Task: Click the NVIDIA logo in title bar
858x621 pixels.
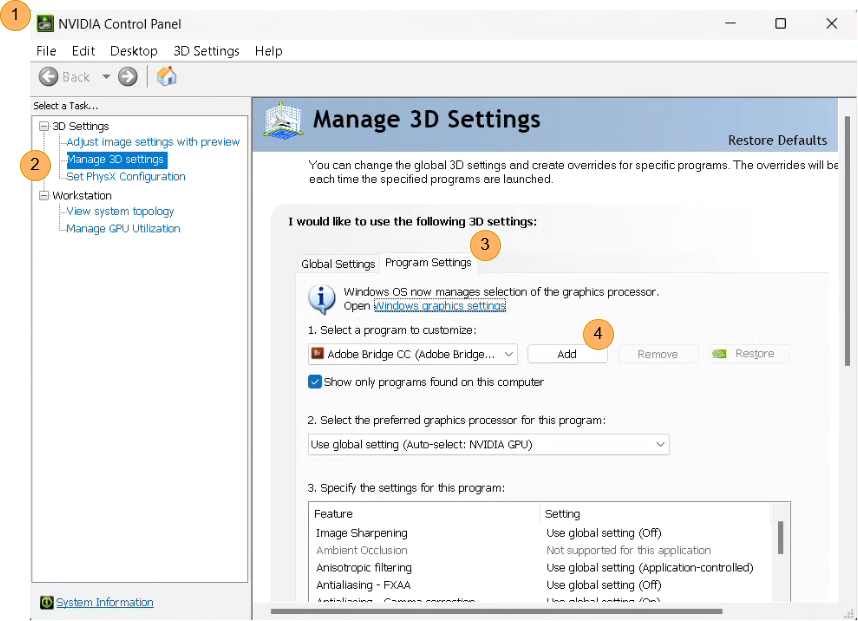Action: [46, 23]
